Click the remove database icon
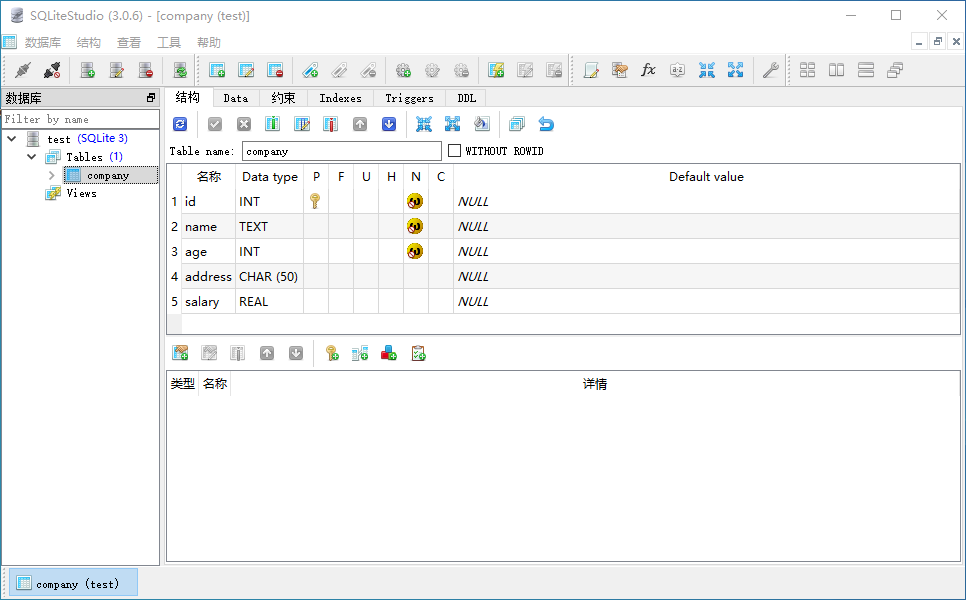Screen dimensions: 966x600 [145, 70]
